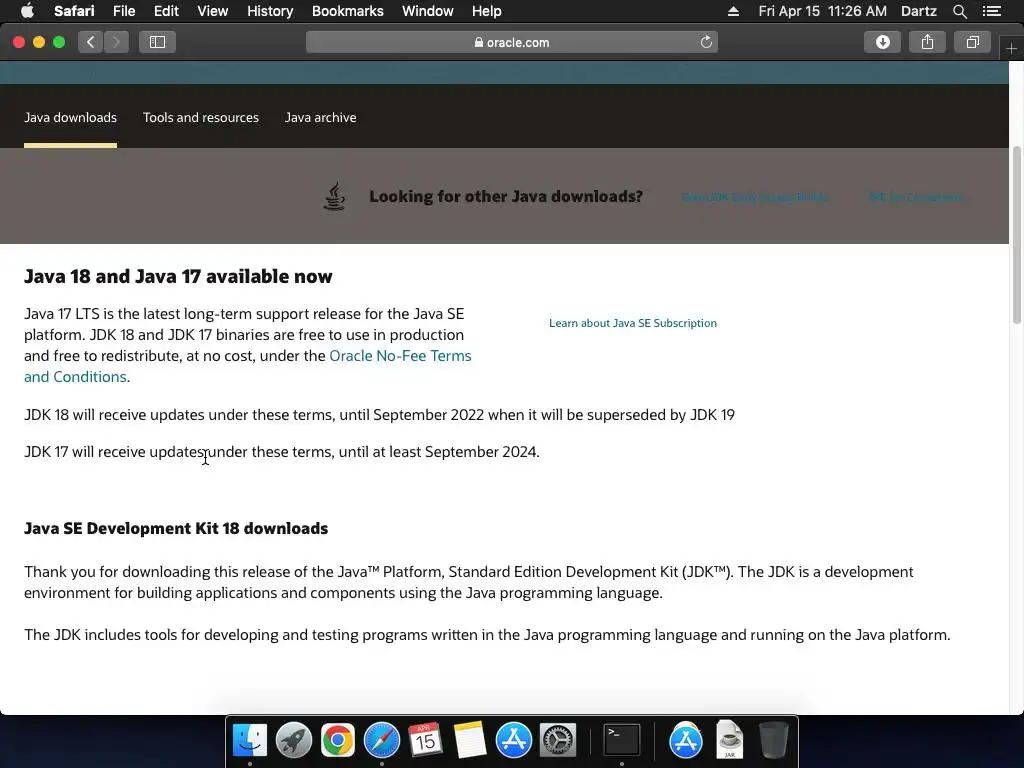Click the Safari compass icon in Dock
Screen dimensions: 1024x768
click(381, 741)
